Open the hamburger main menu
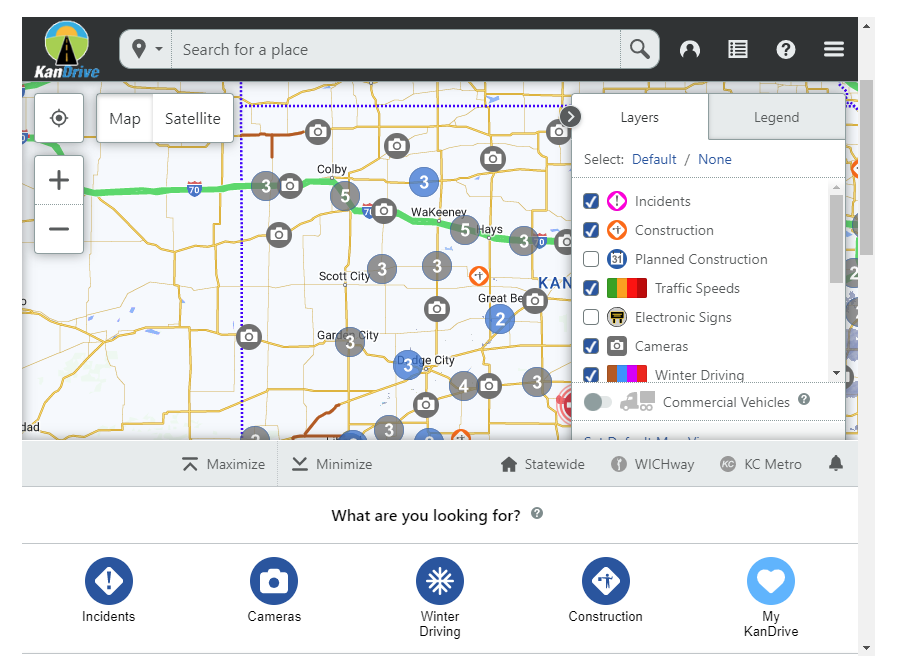The height and width of the screenshot is (656, 904). coord(834,49)
